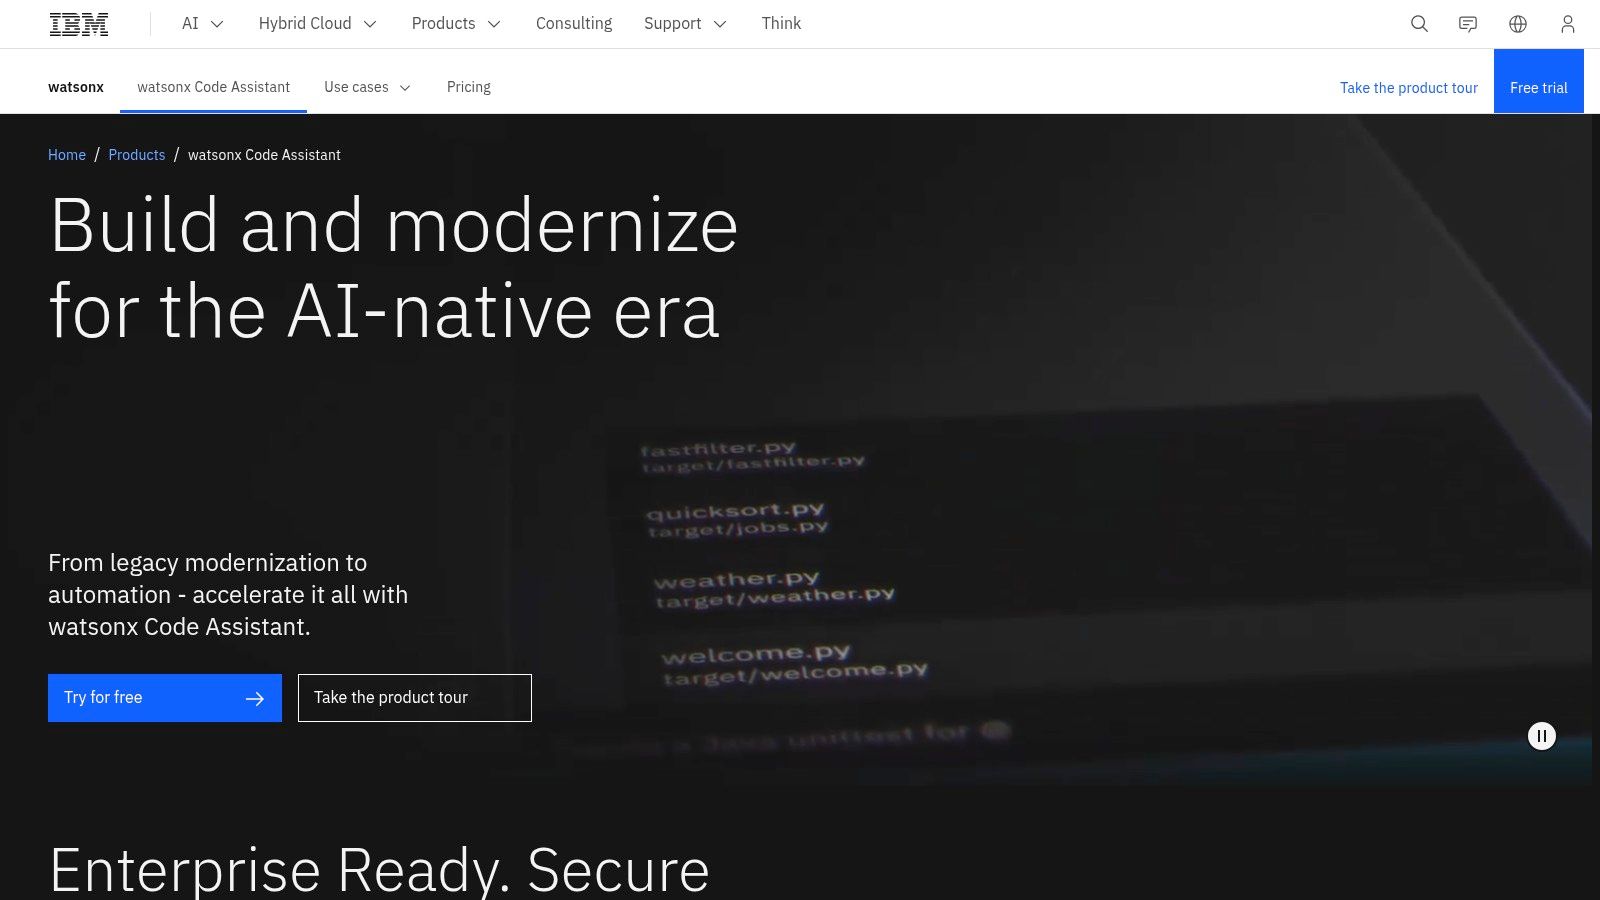This screenshot has height=900, width=1600.
Task: Click the quicksort.py text in the video
Action: pyautogui.click(x=735, y=511)
